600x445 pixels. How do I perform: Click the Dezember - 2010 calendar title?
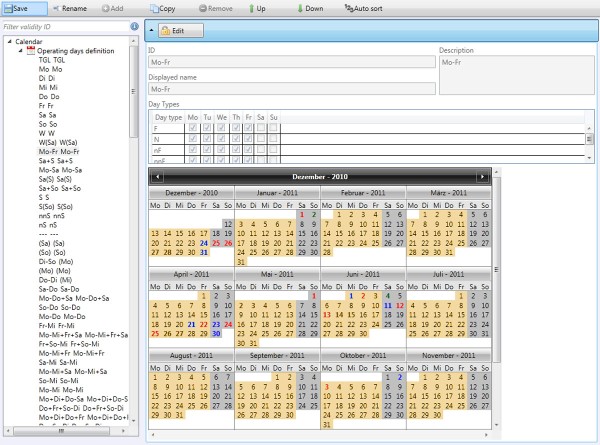319,176
